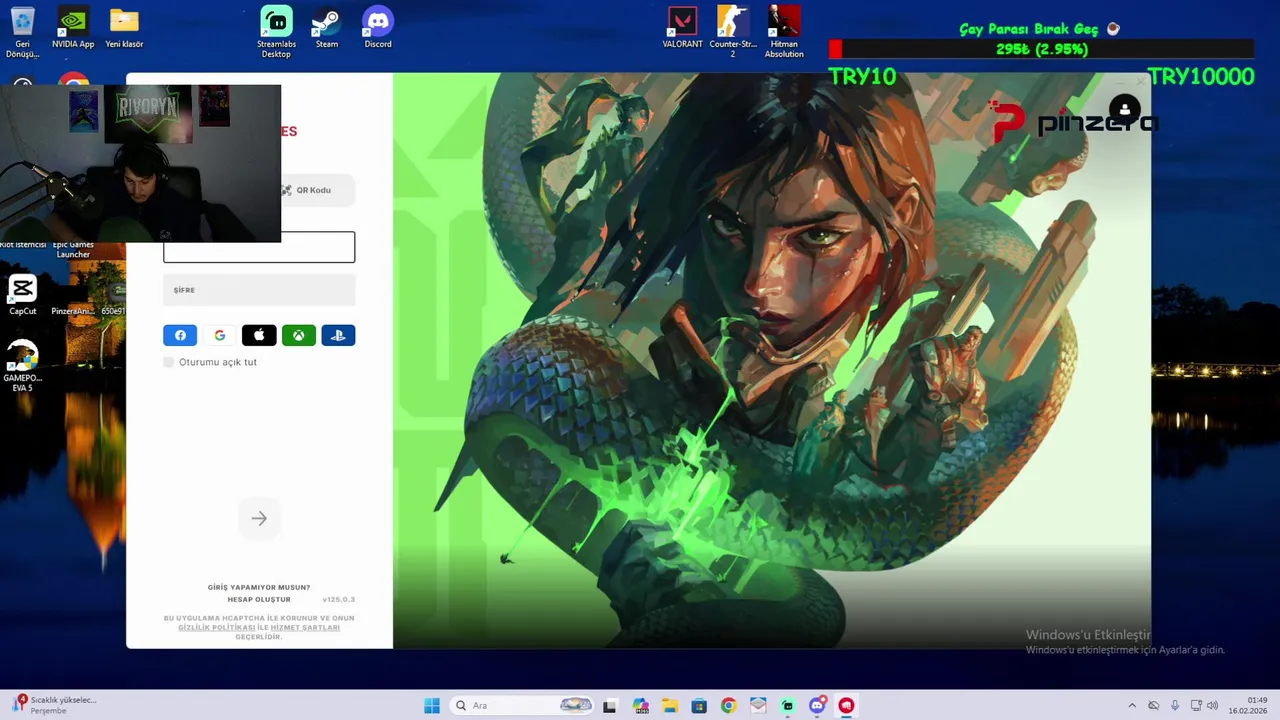The image size is (1280, 720).
Task: Open Copilot icon in taskbar
Action: tap(640, 706)
